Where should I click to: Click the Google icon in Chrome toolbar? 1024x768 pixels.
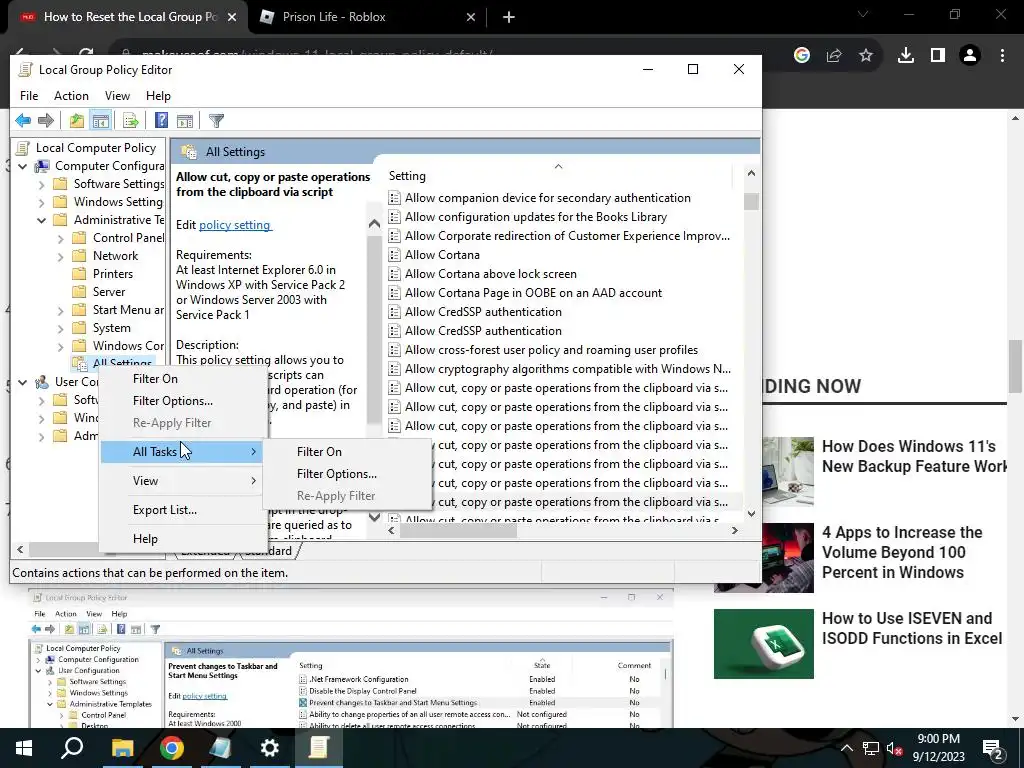tap(802, 55)
